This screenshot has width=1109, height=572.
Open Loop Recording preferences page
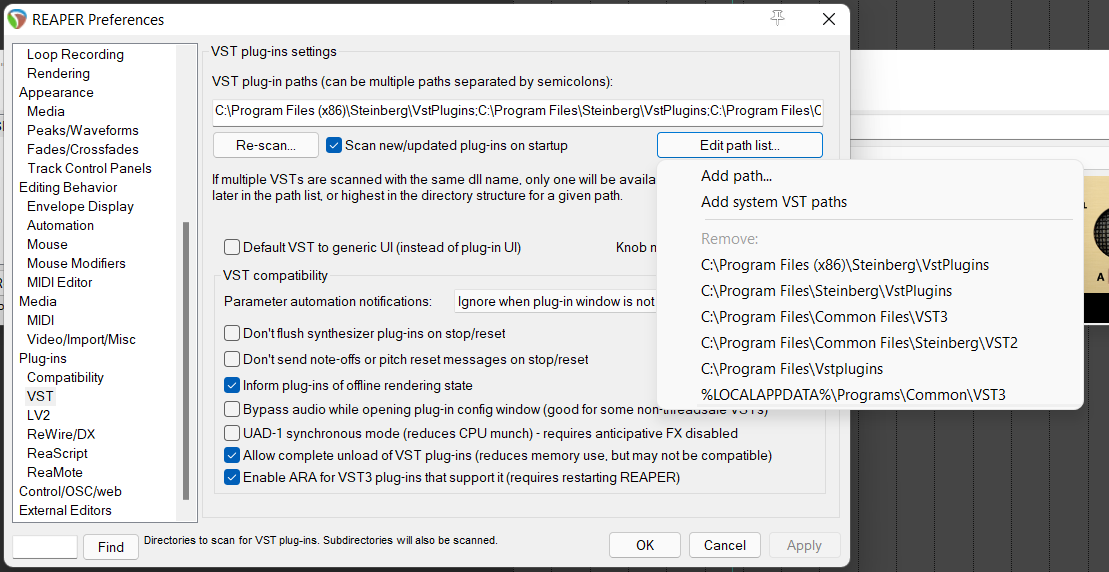click(75, 54)
